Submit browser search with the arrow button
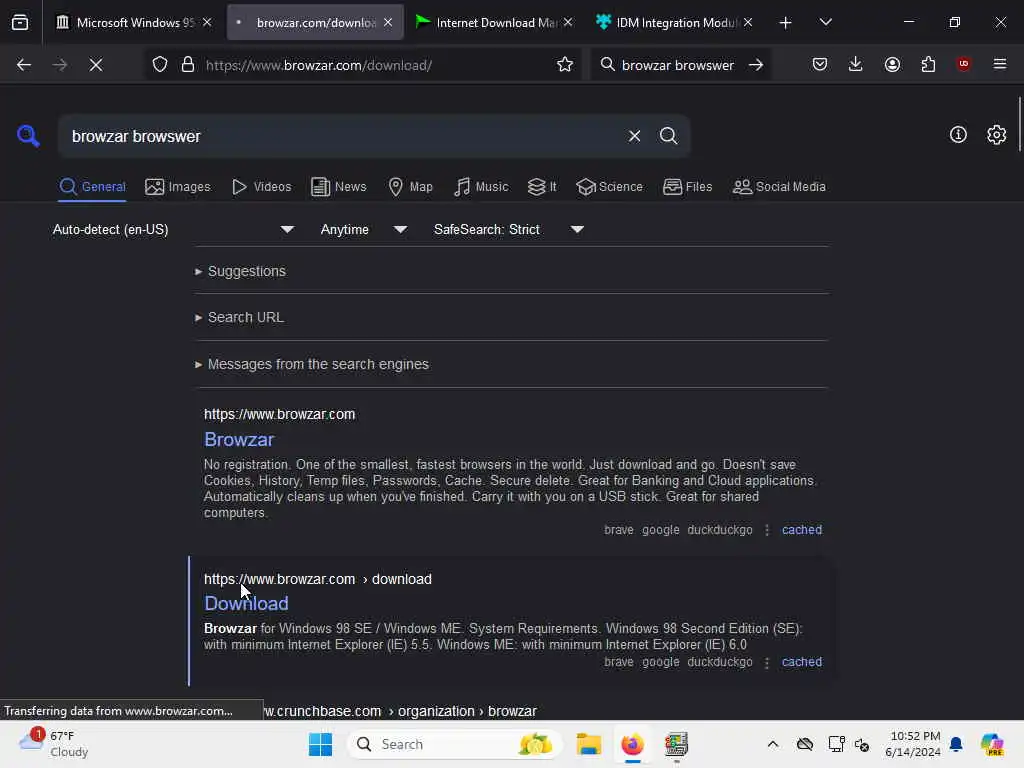 756,65
